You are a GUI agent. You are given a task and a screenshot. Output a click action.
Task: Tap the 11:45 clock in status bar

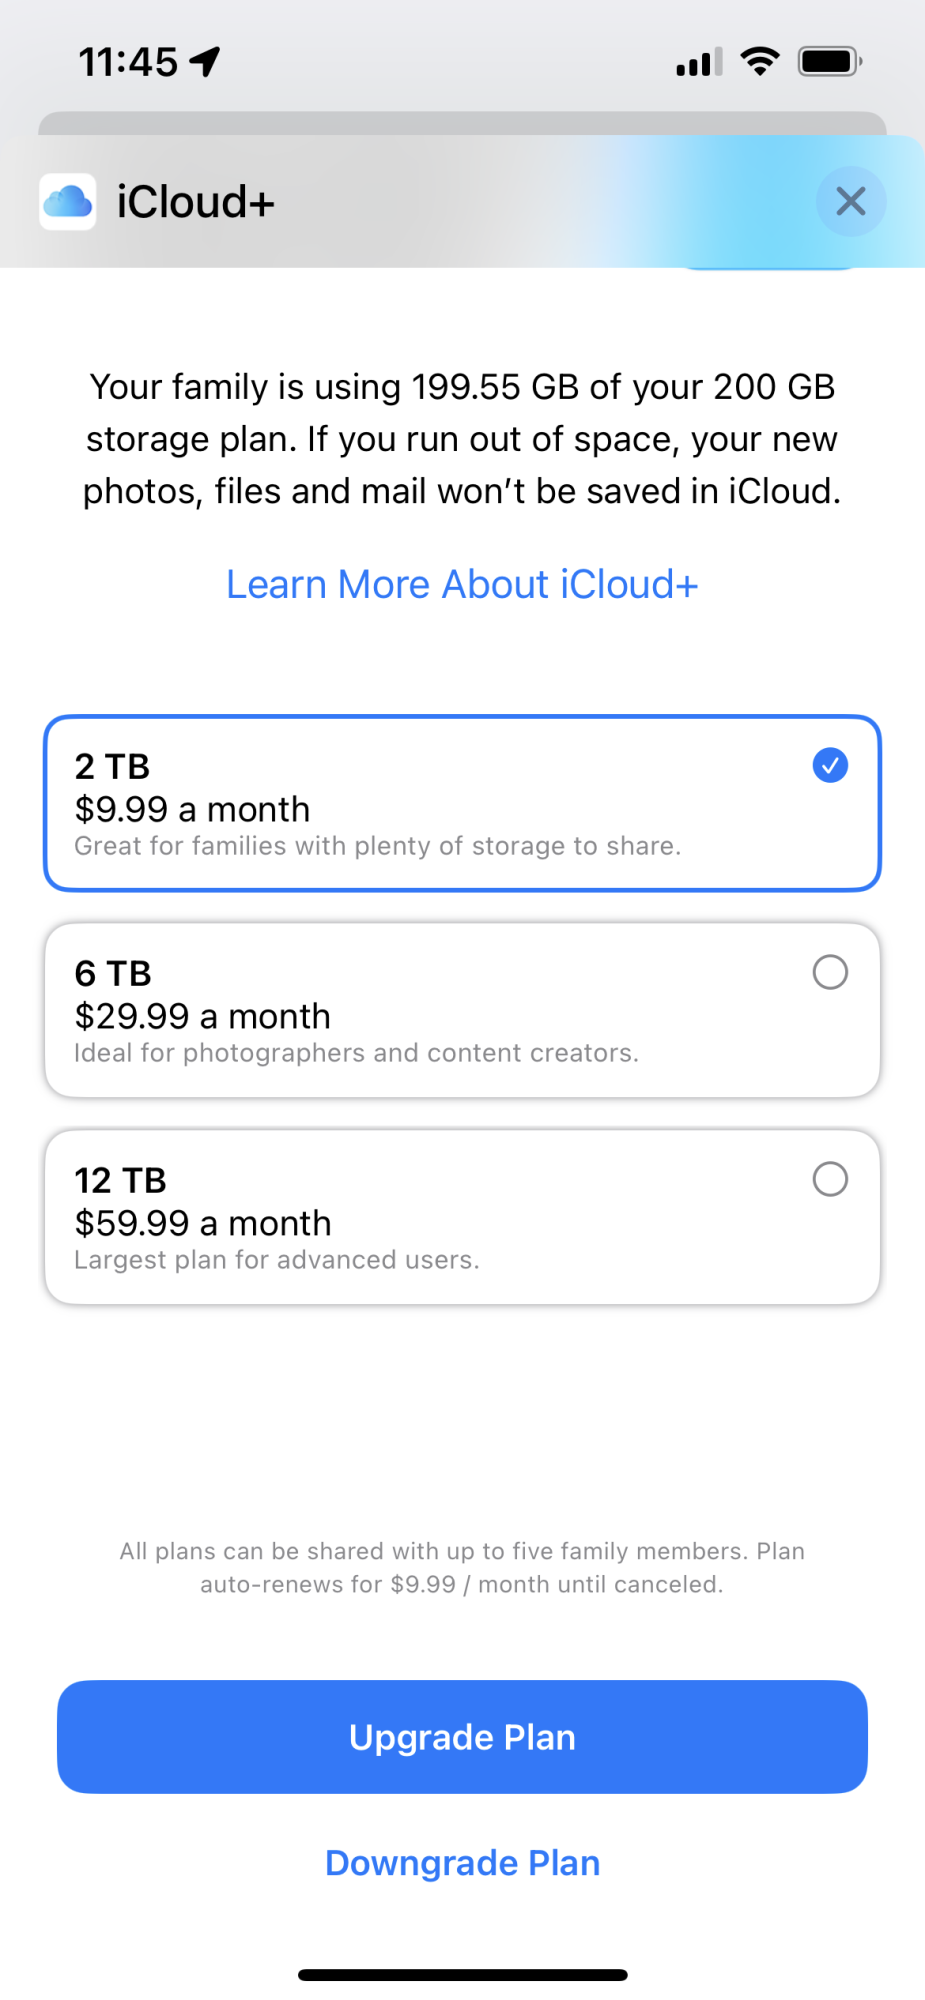128,62
